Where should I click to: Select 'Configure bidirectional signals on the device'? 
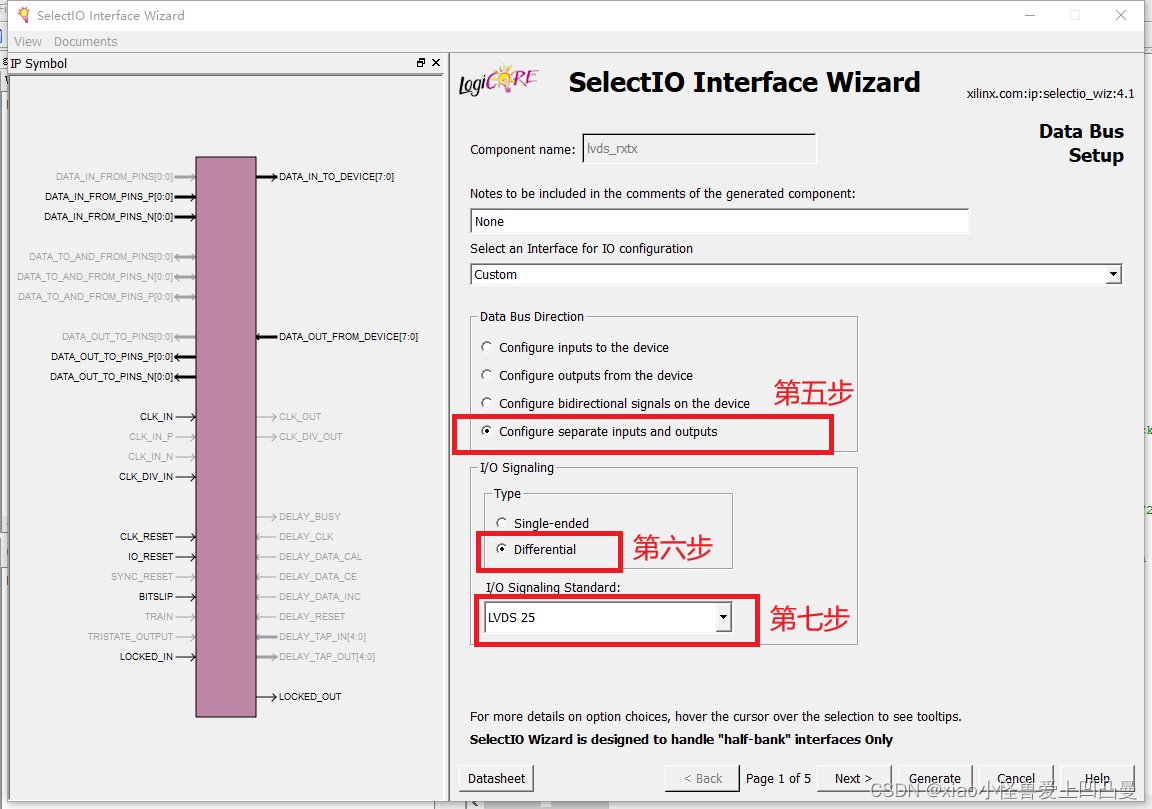point(486,404)
